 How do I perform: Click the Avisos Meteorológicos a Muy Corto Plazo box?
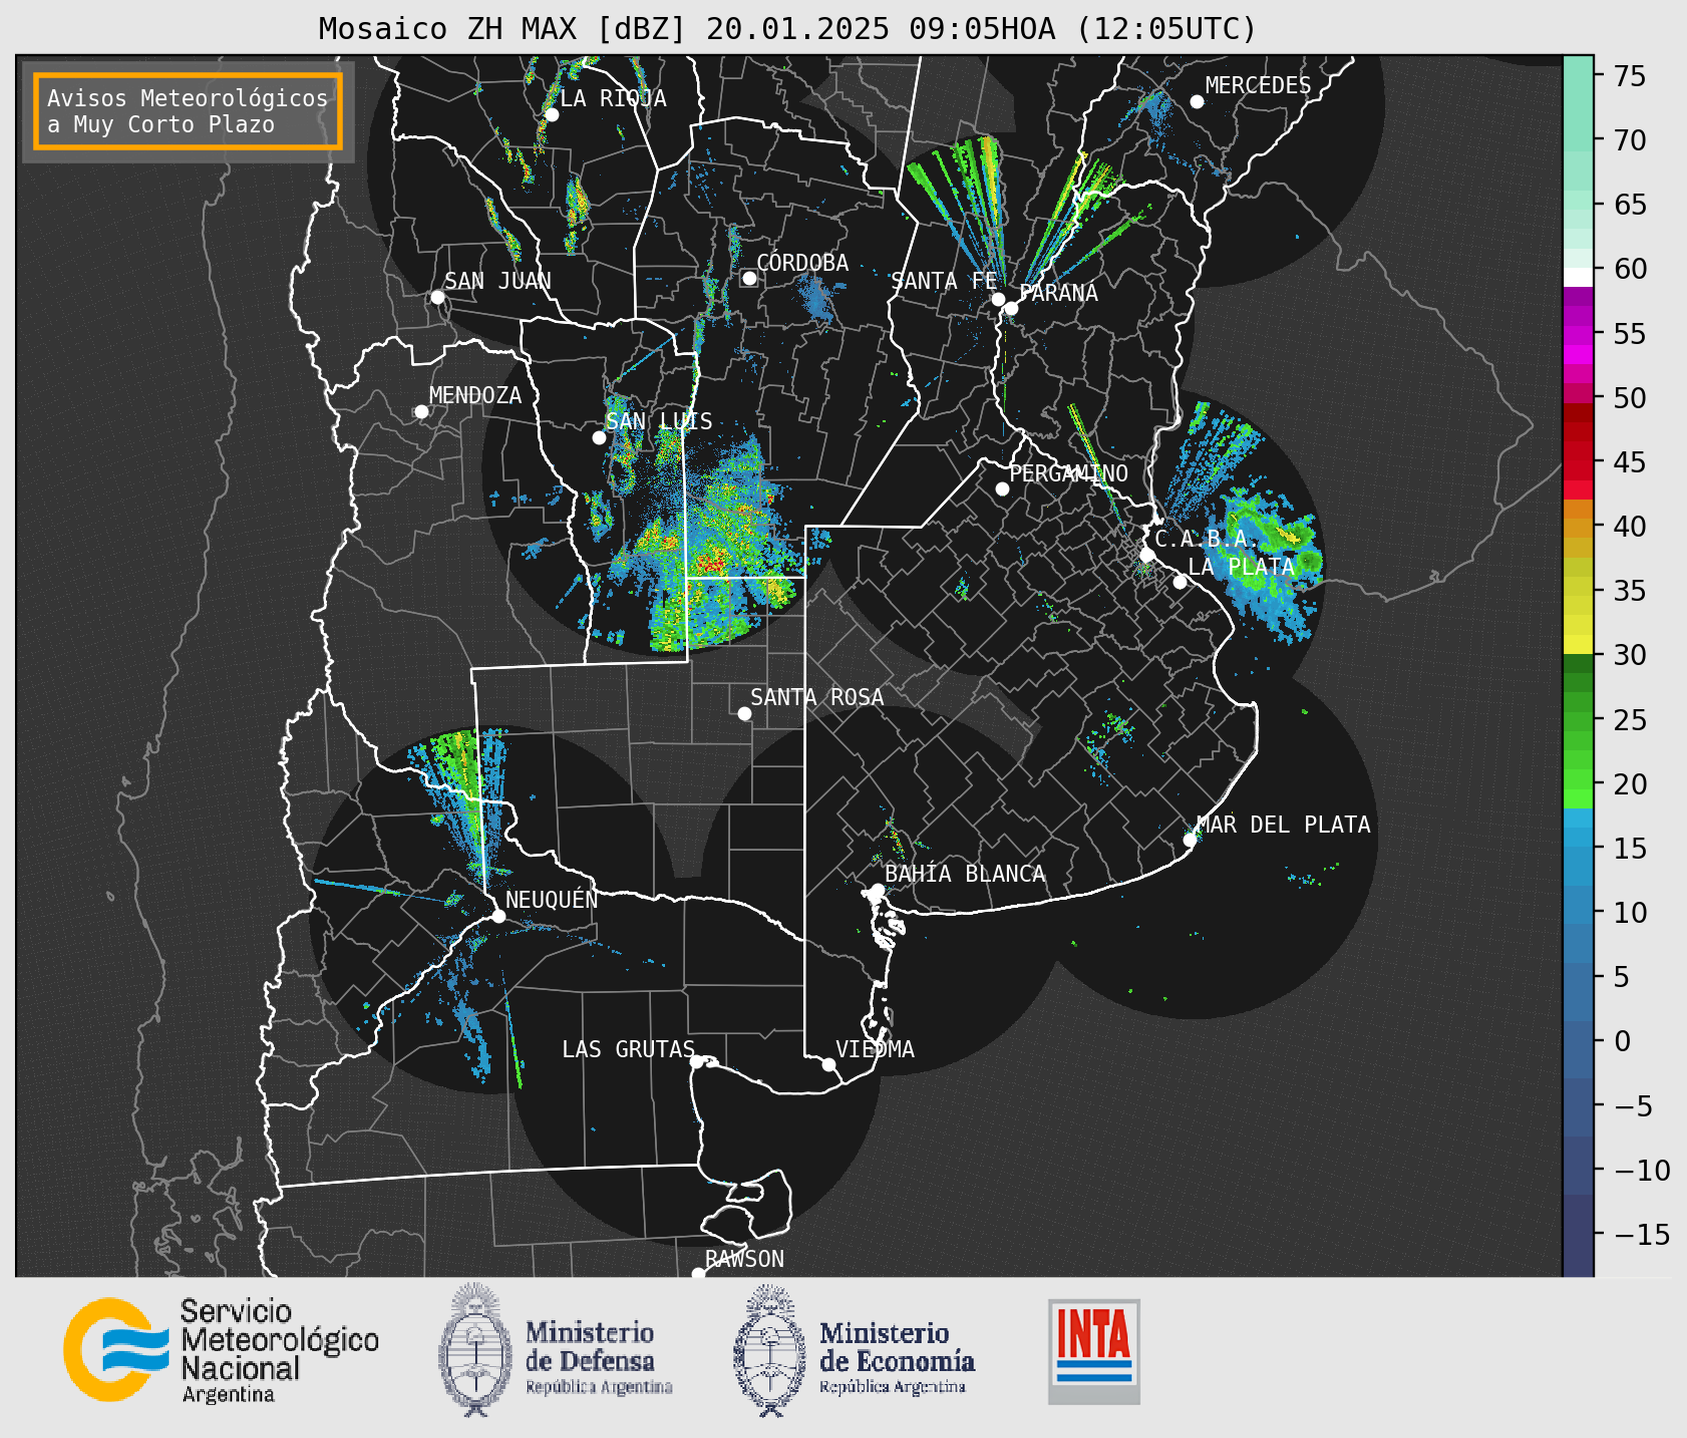188,111
